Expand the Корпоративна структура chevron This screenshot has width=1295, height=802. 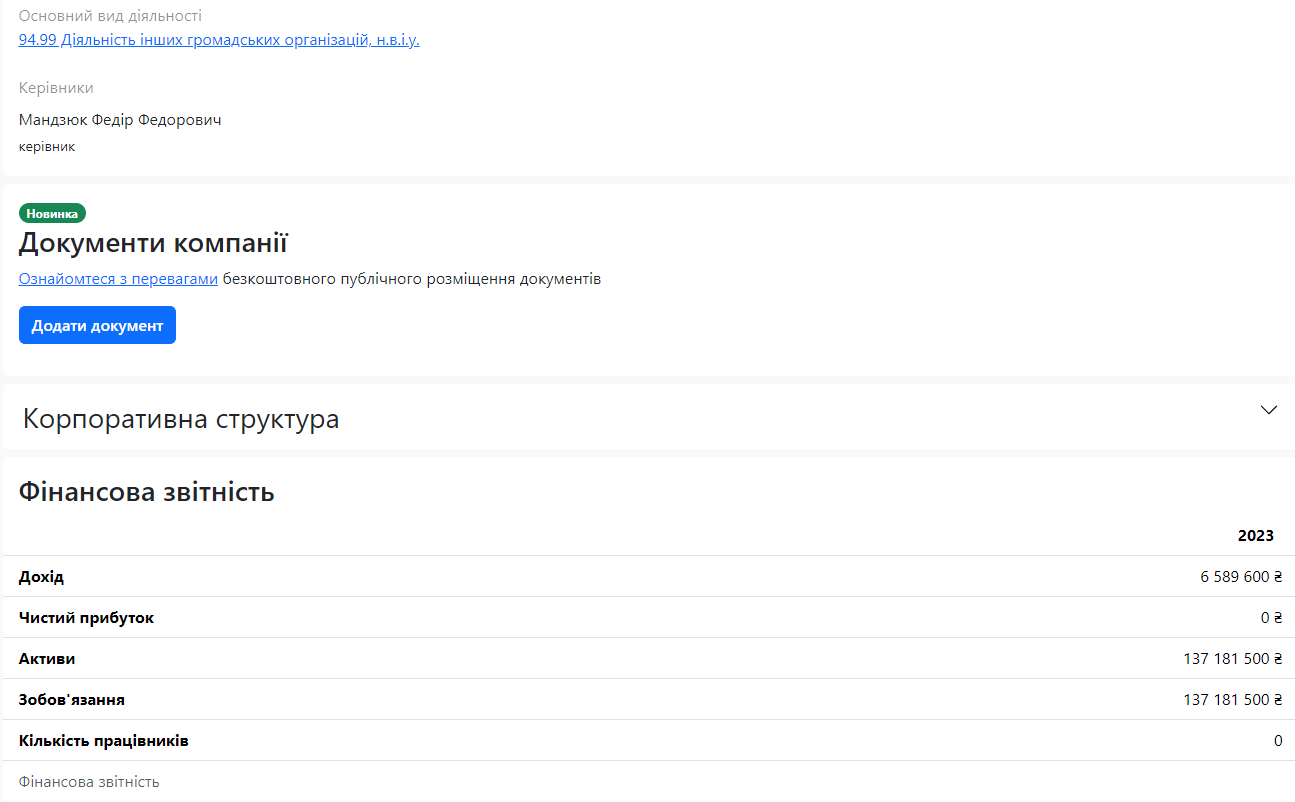coord(1269,410)
